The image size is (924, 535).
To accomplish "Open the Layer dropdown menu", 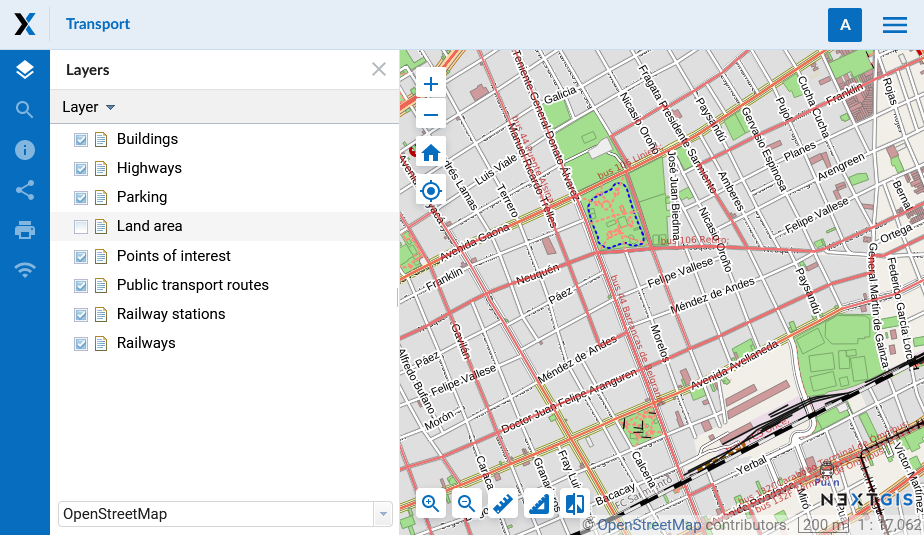I will tap(88, 107).
